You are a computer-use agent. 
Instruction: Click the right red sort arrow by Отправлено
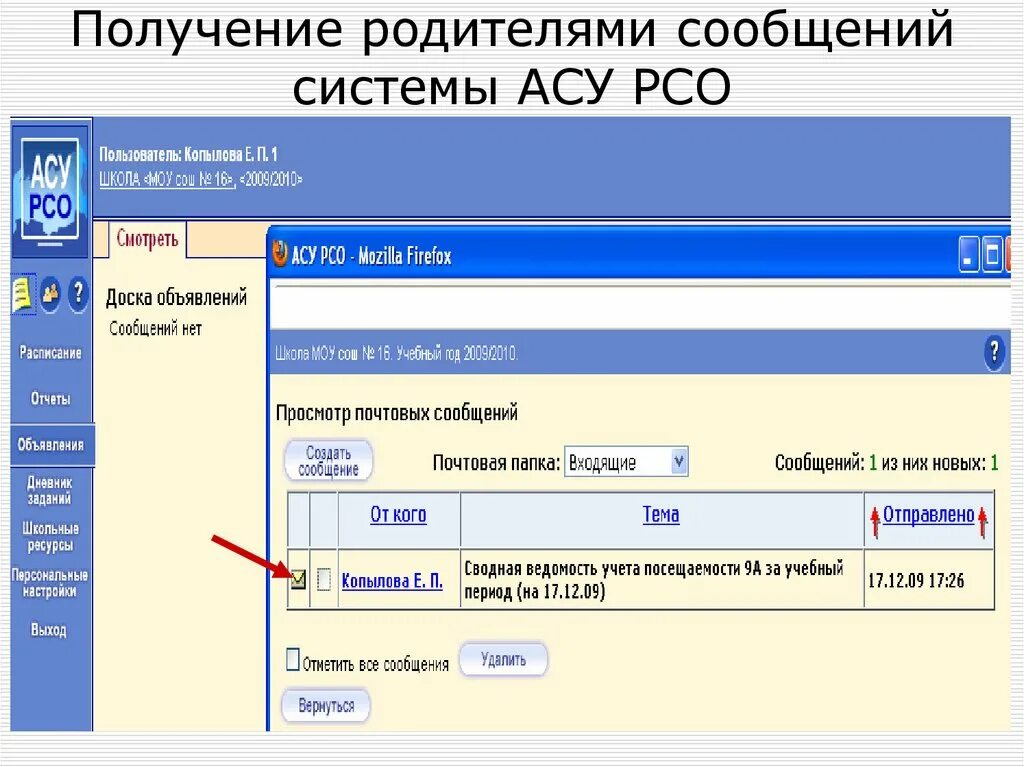tap(982, 523)
